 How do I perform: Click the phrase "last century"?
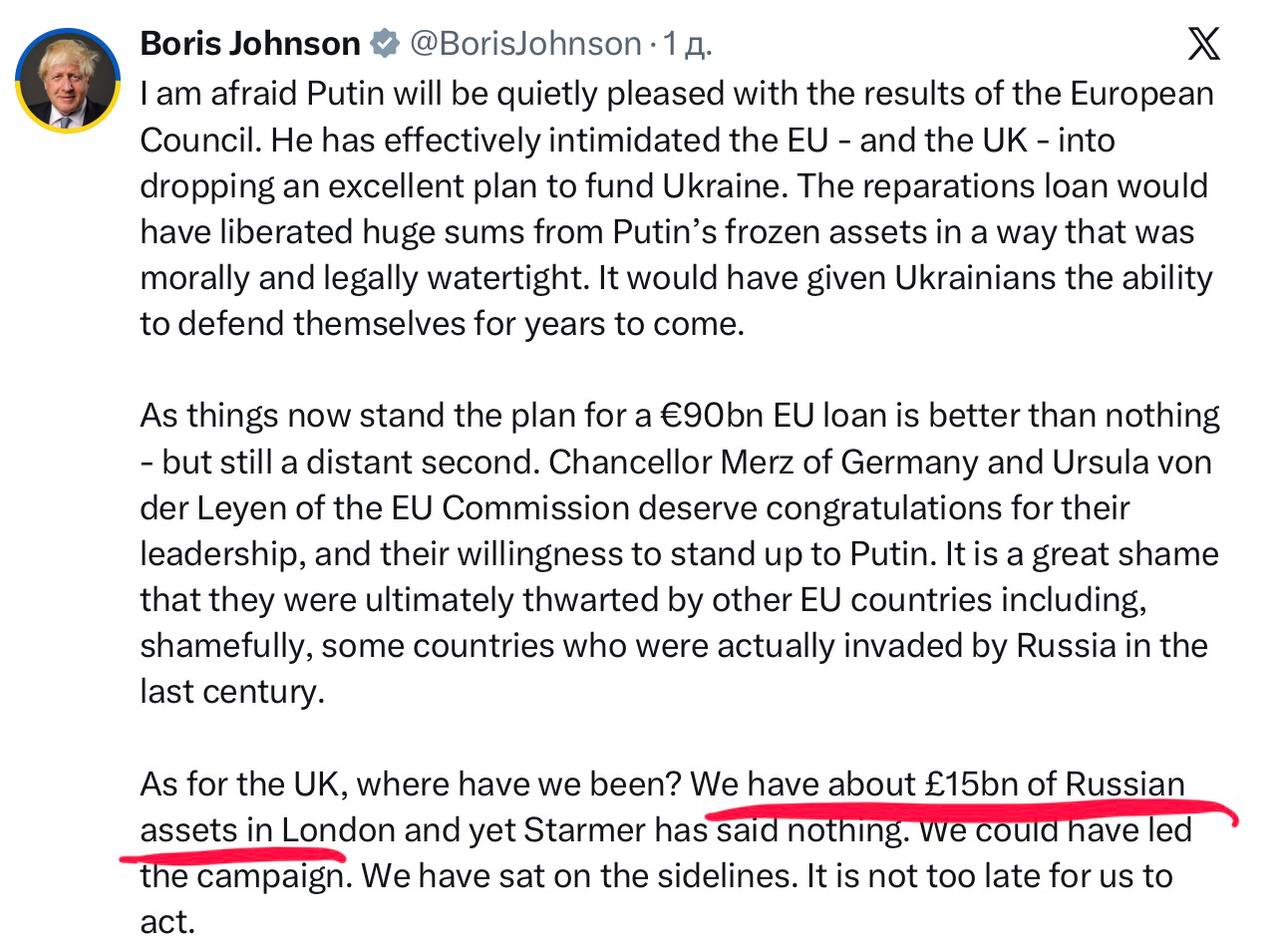point(232,692)
